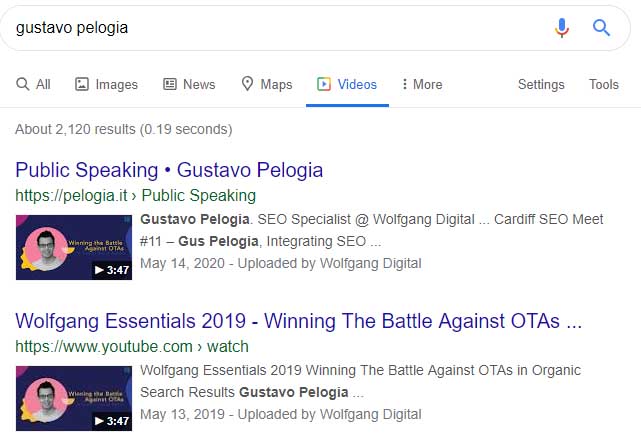Viewport: 641px width, 441px height.
Task: Open the Maps results tab
Action: [267, 84]
